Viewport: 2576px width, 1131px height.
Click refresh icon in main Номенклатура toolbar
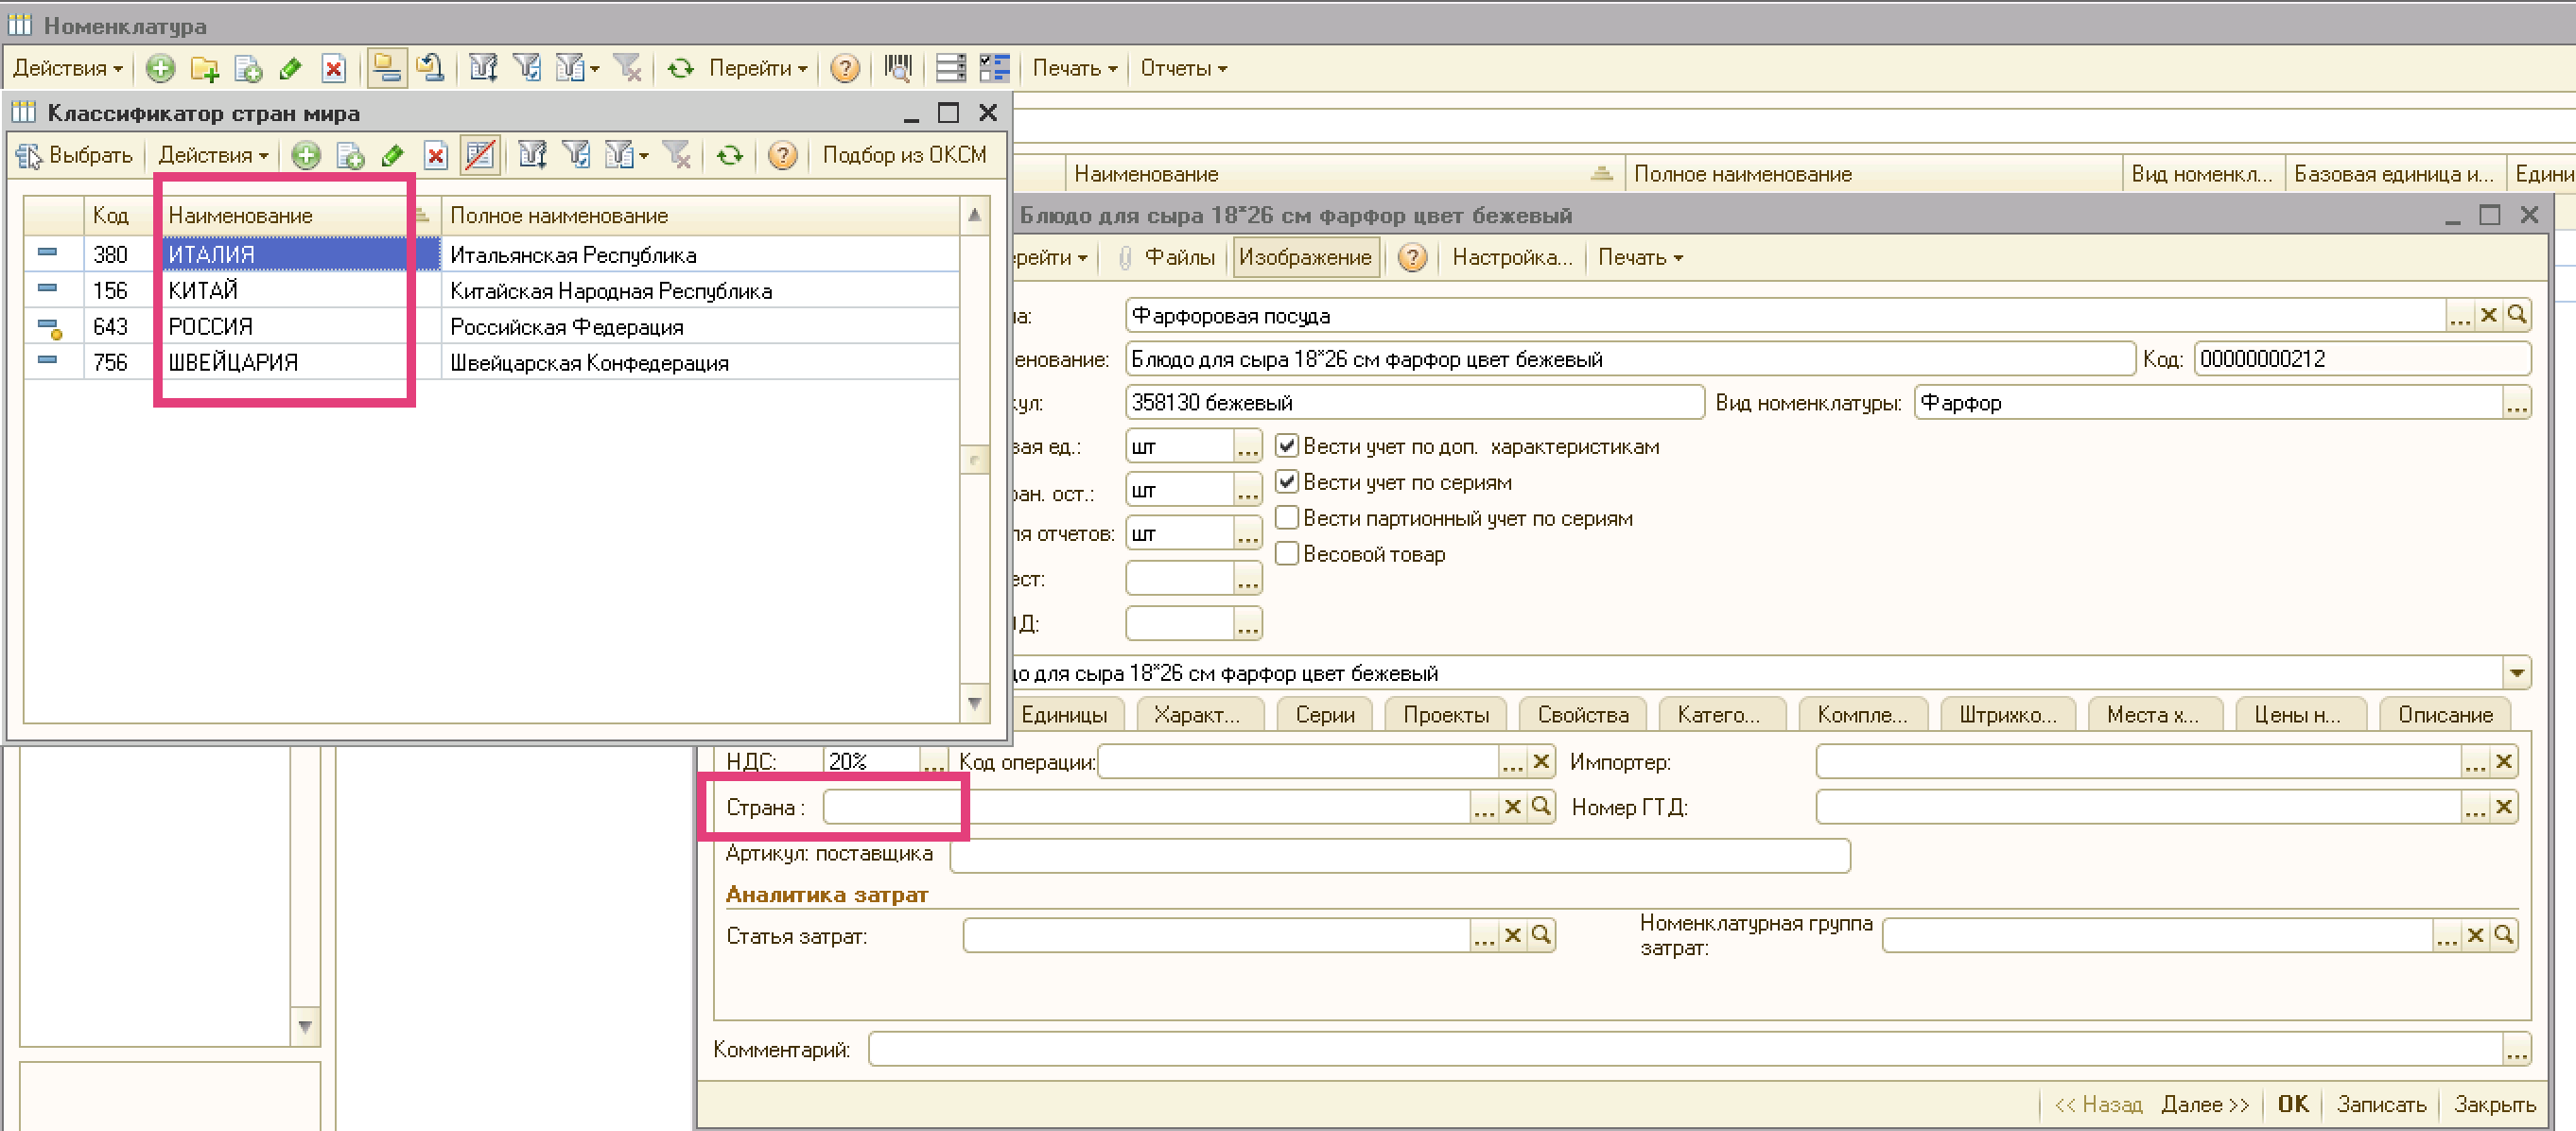click(680, 68)
